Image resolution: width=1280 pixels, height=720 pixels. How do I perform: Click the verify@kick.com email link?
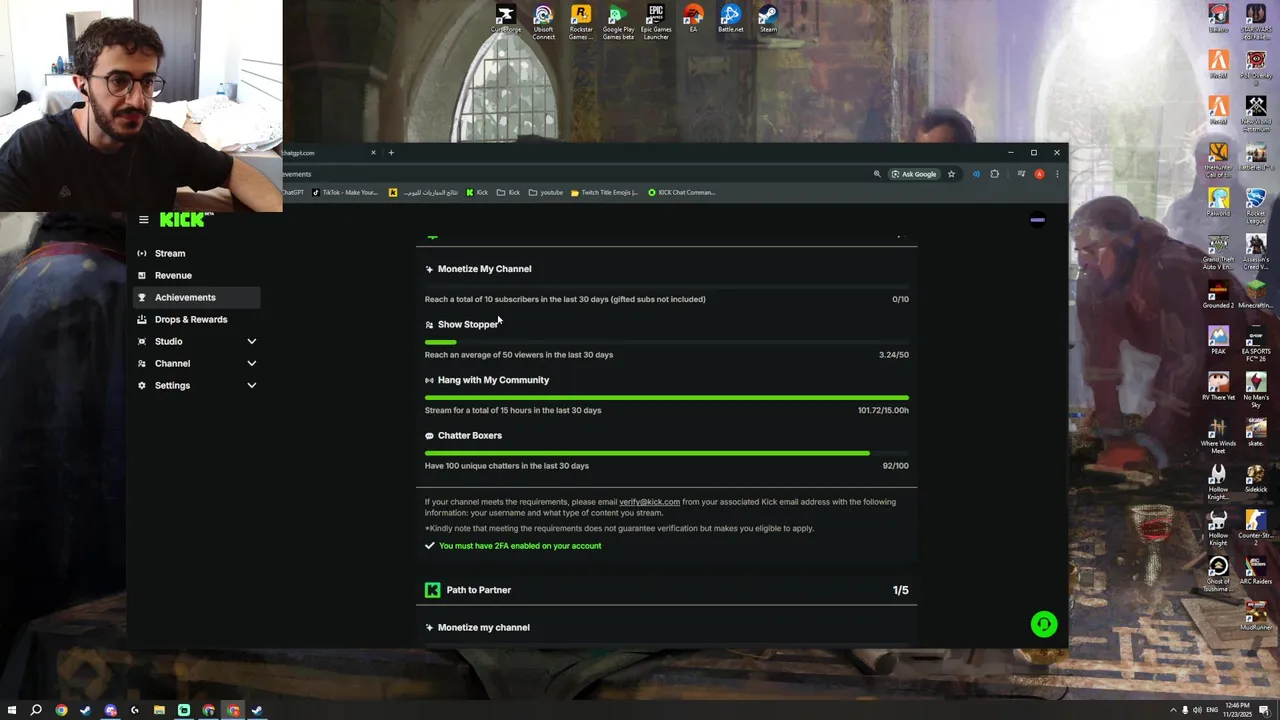click(649, 502)
